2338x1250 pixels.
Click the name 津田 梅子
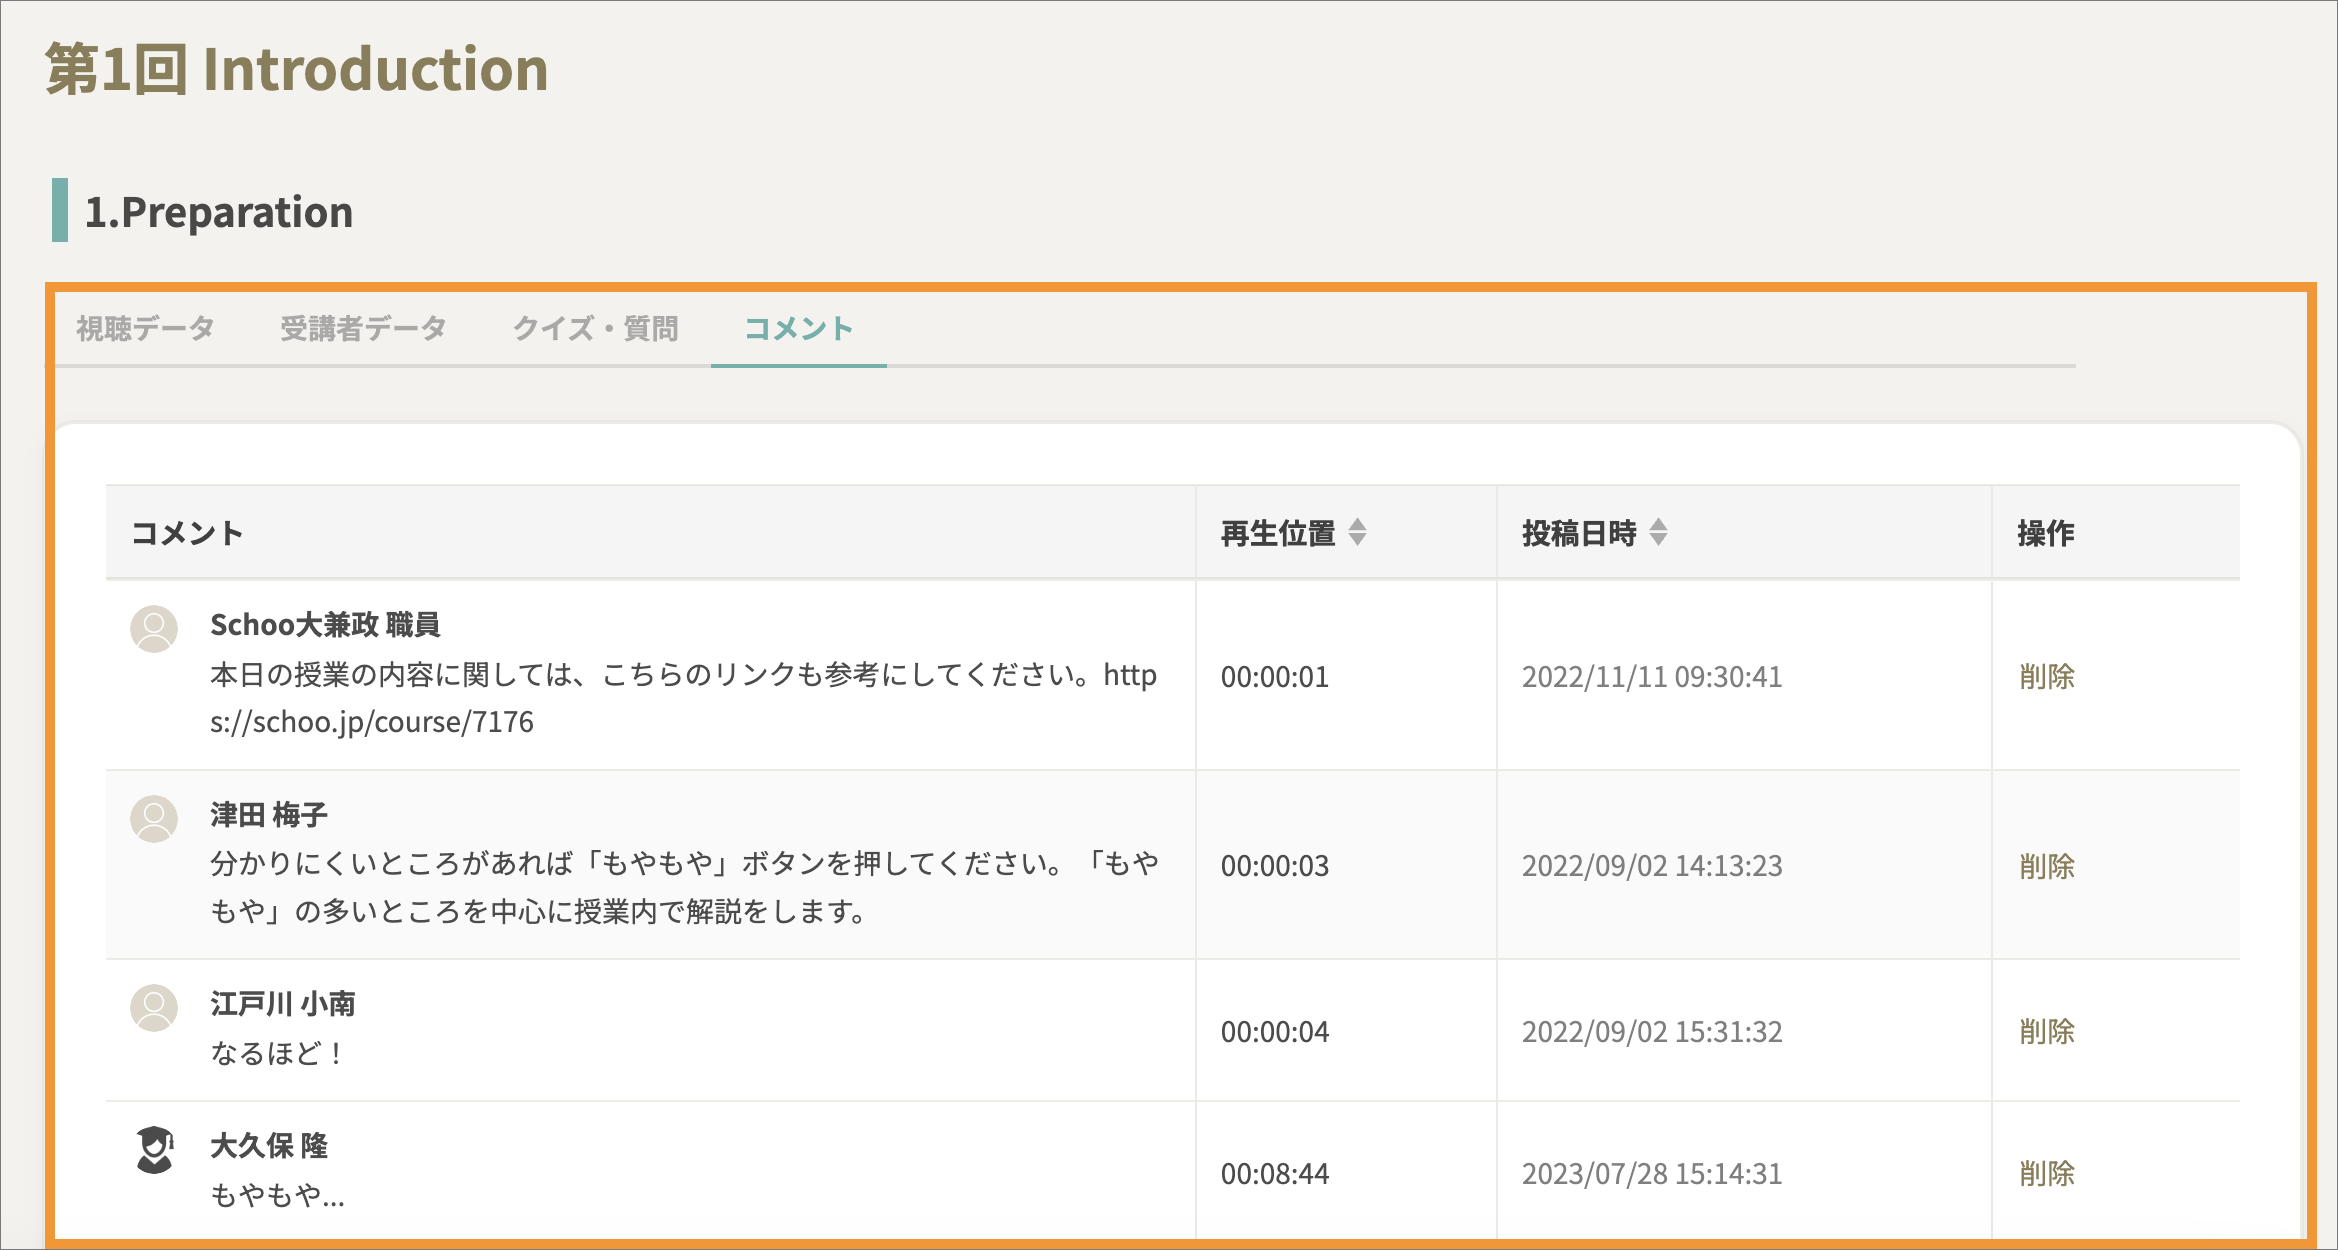tap(269, 814)
